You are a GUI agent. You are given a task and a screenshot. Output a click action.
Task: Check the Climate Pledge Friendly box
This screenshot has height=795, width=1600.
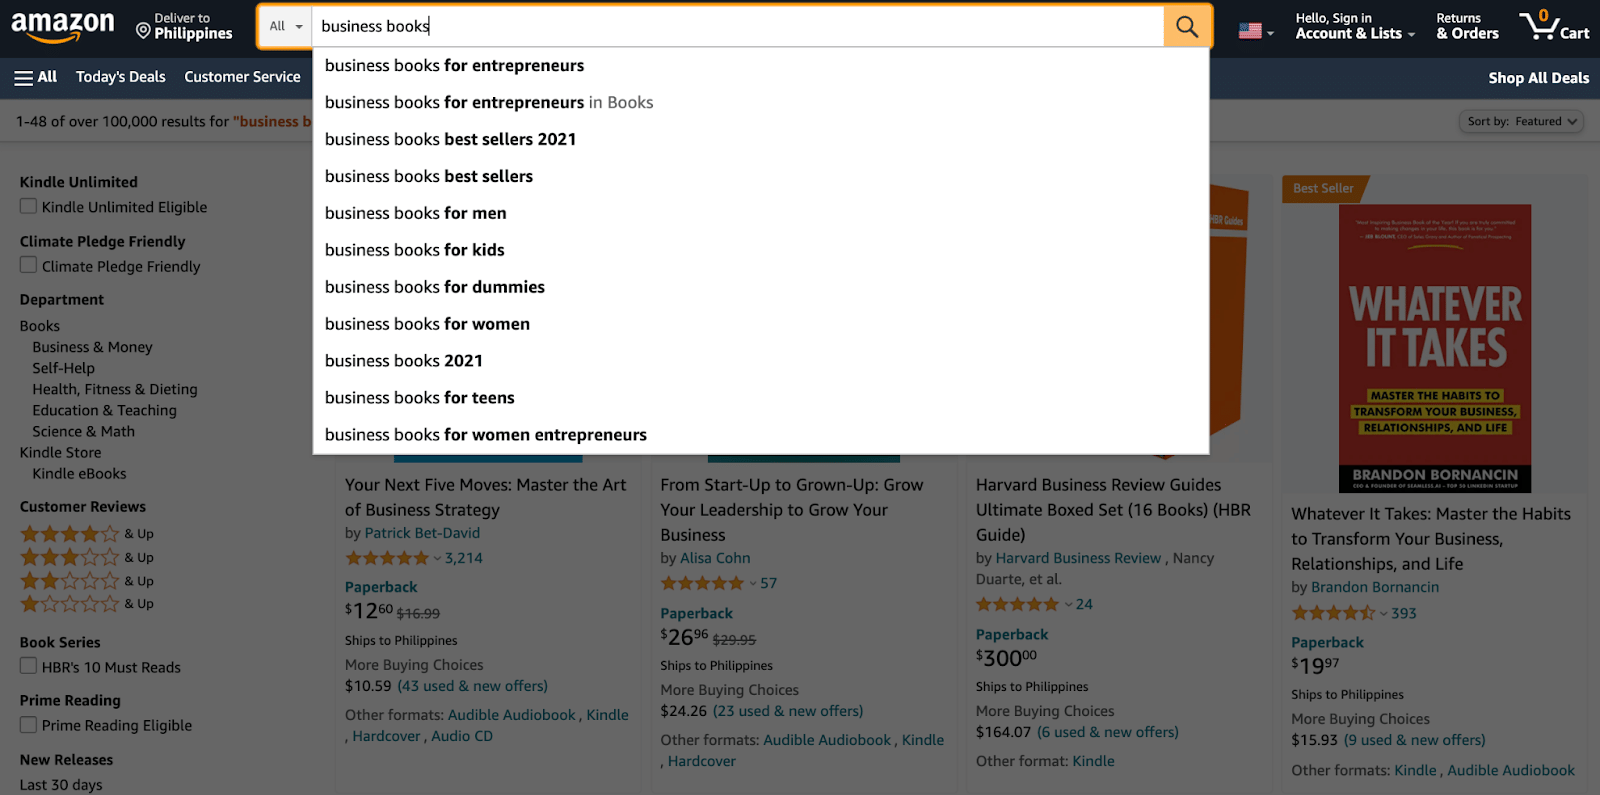point(29,266)
